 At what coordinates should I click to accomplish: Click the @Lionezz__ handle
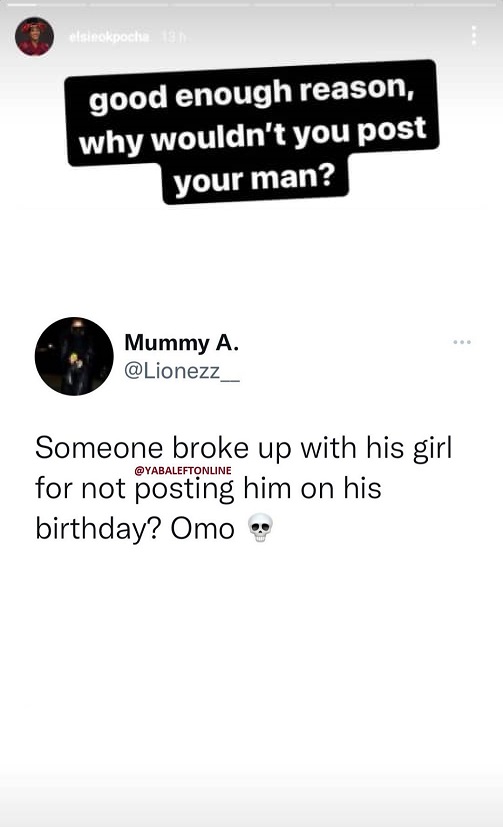tap(182, 371)
